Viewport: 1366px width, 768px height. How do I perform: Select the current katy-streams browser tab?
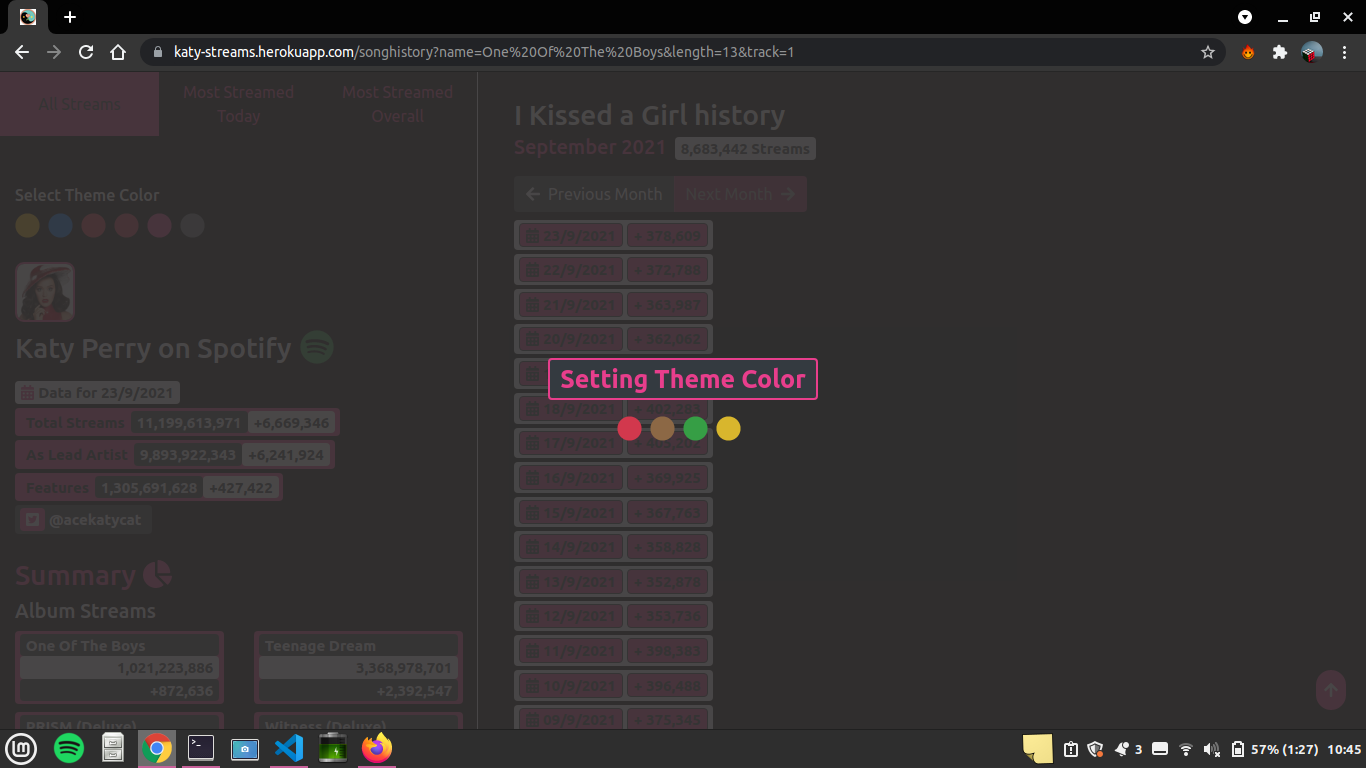coord(28,17)
